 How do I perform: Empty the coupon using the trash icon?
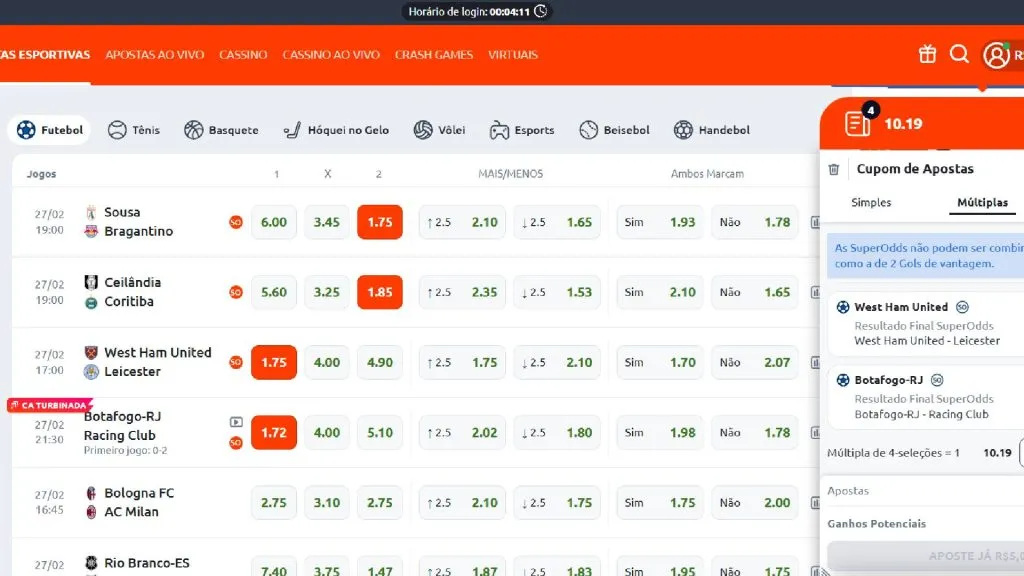point(835,168)
